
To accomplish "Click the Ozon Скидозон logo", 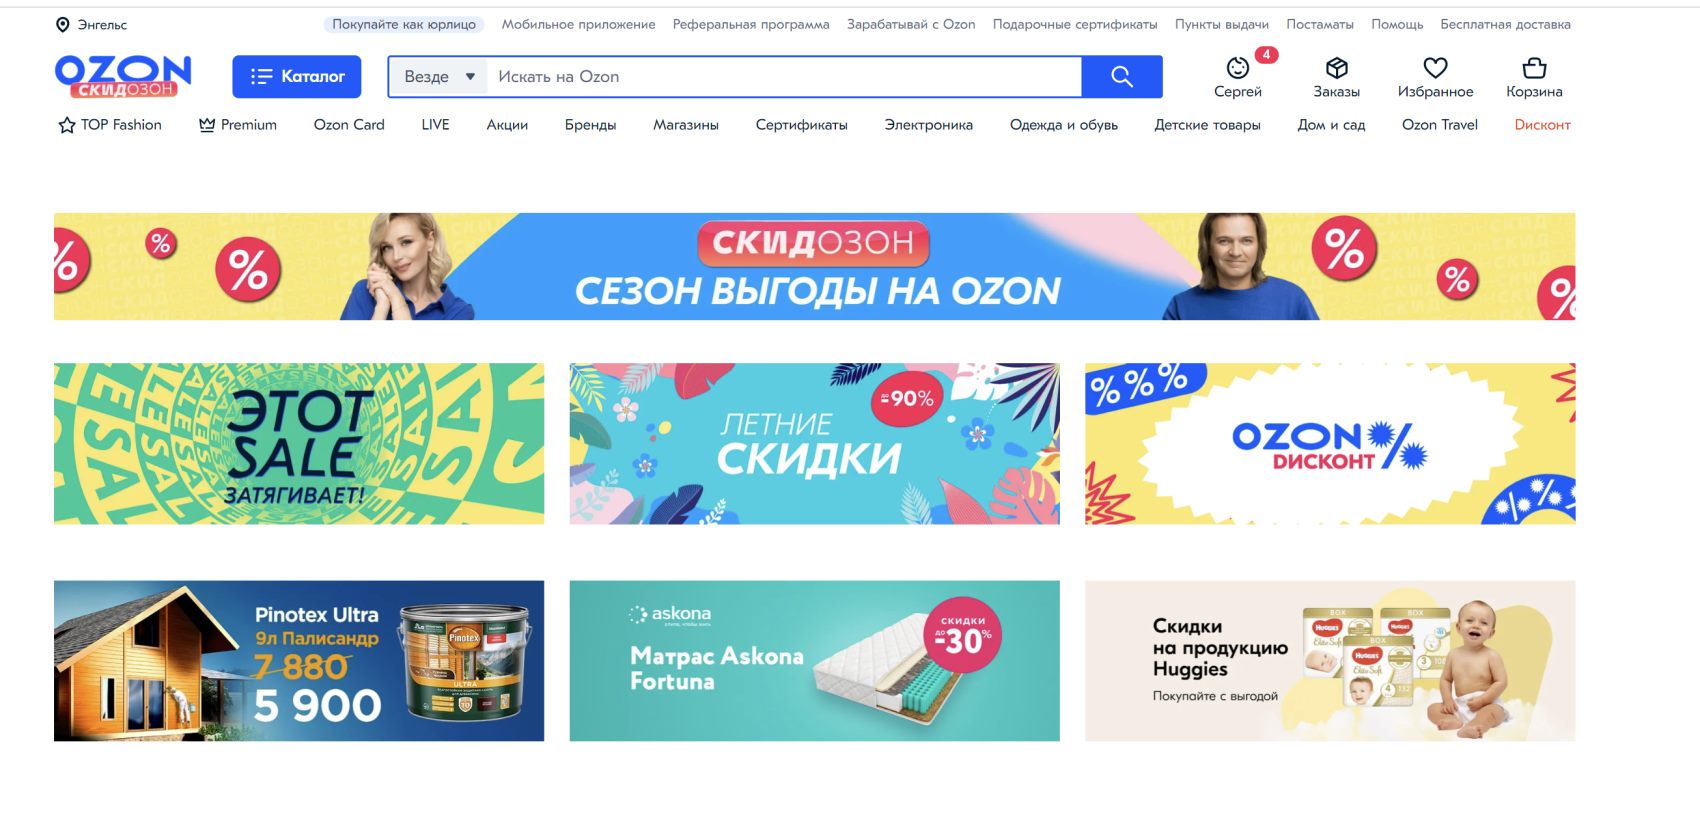I will click(123, 76).
